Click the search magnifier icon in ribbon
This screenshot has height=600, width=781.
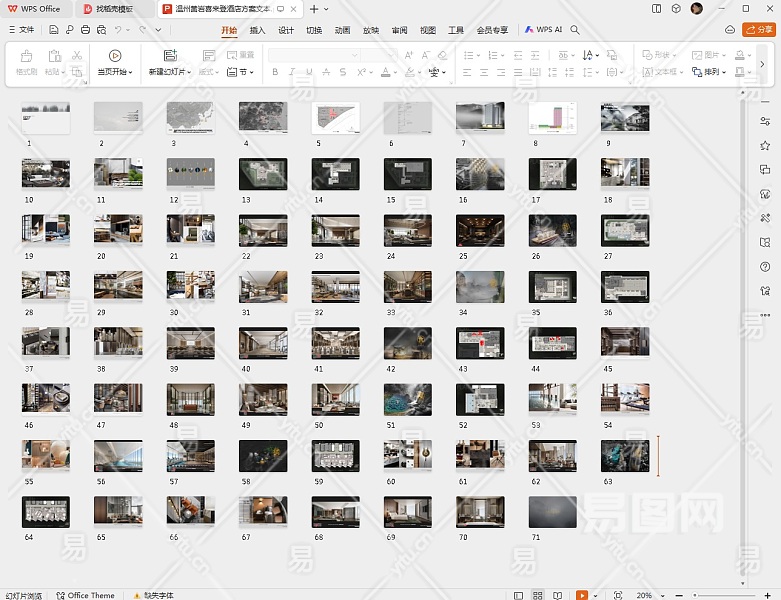pyautogui.click(x=575, y=30)
